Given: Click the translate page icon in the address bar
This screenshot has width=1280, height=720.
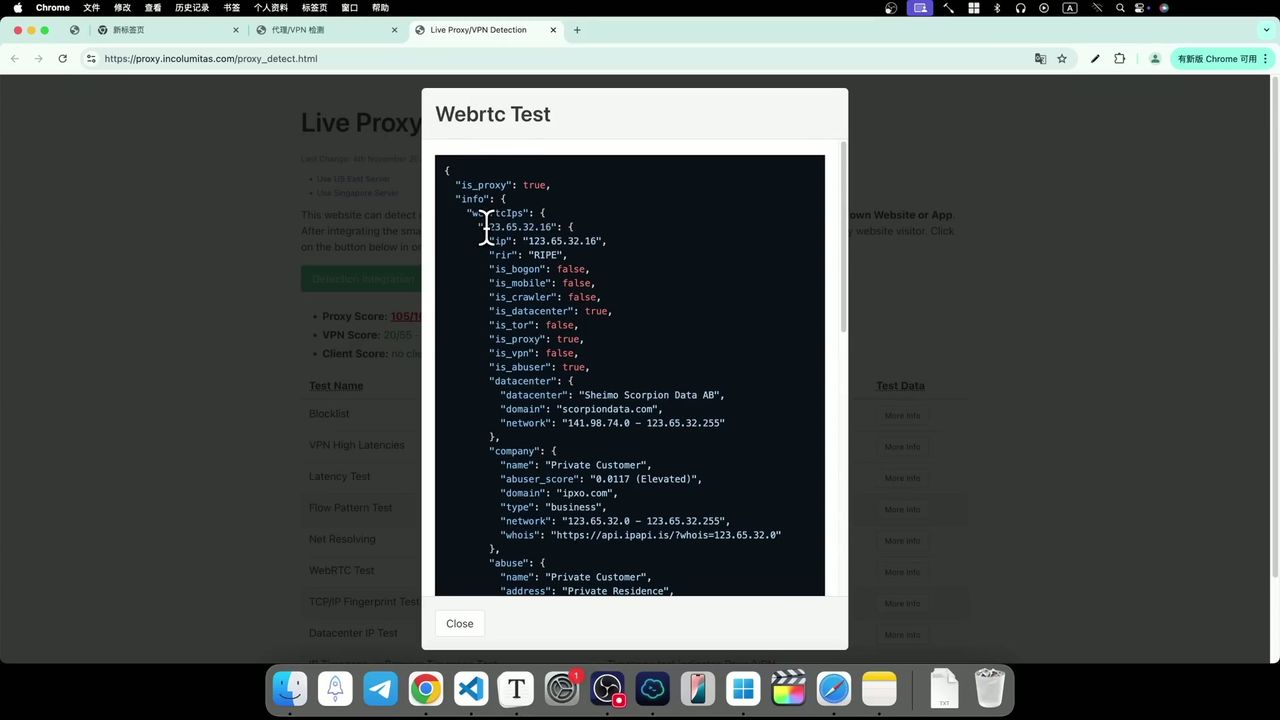Looking at the screenshot, I should [1040, 58].
